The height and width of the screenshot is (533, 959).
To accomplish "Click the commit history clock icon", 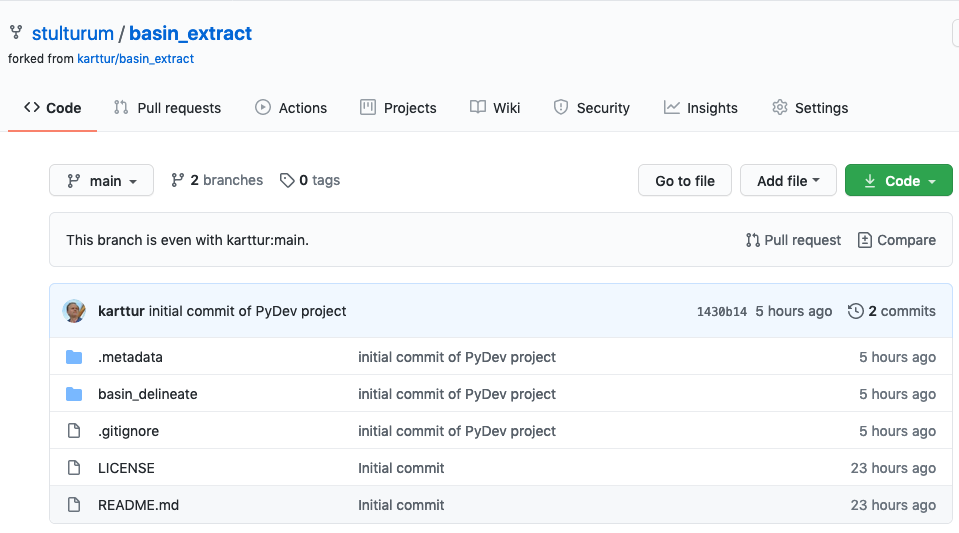I will click(855, 311).
